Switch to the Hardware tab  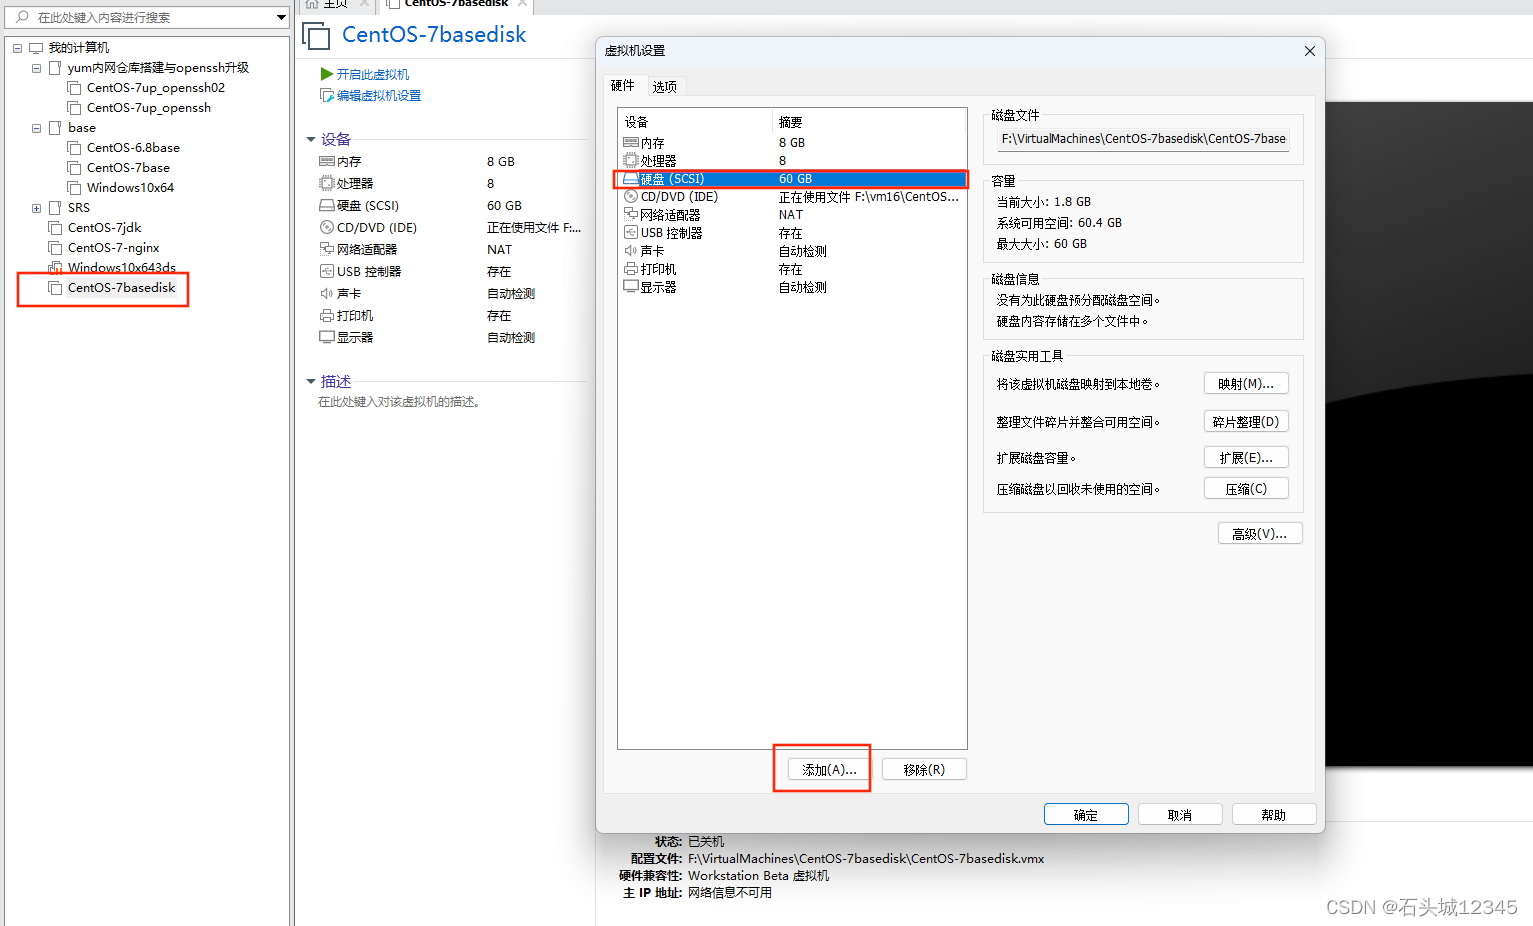coord(623,86)
